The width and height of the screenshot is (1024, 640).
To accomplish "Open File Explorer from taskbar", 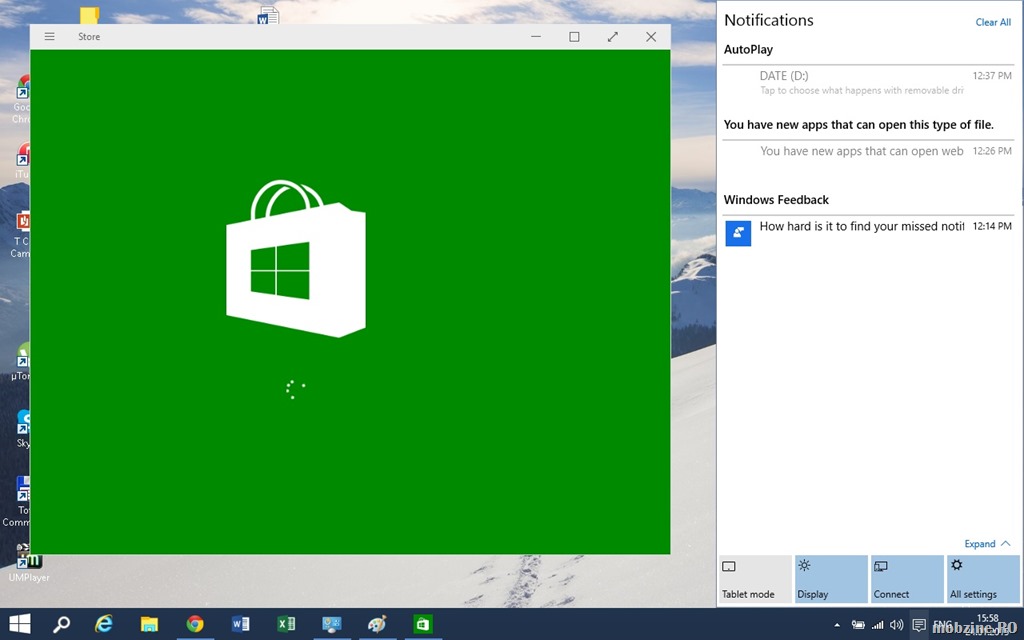I will [x=149, y=624].
